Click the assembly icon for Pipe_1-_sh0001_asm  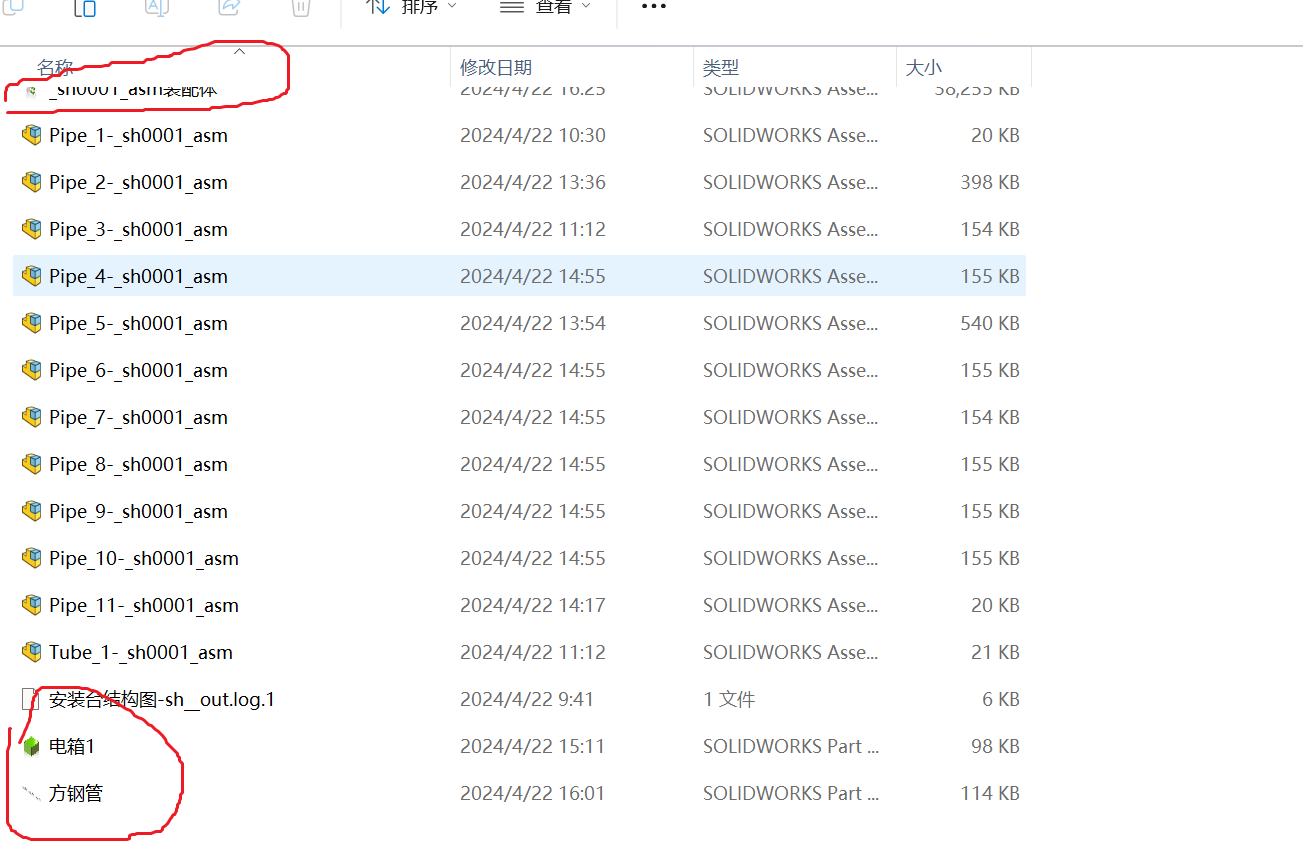click(x=32, y=135)
